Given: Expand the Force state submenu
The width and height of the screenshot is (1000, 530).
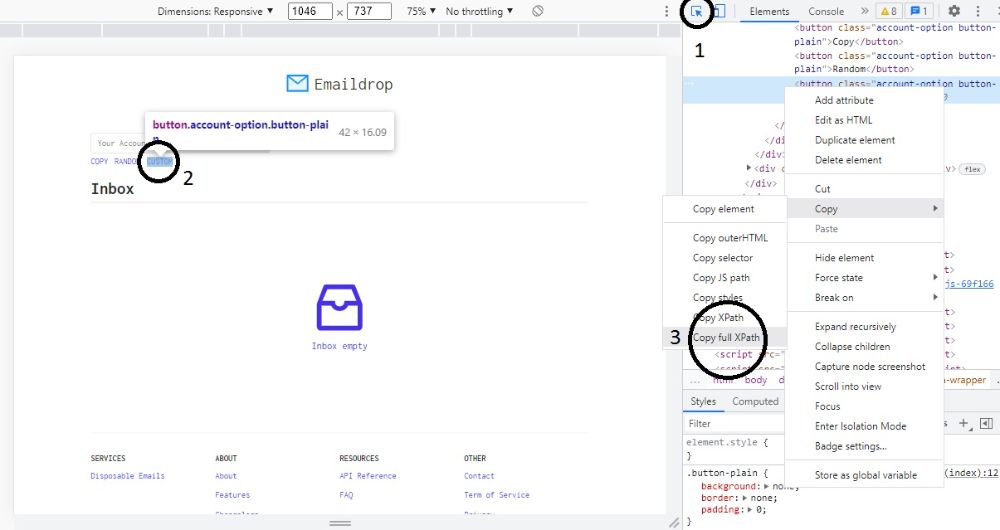Looking at the screenshot, I should click(x=864, y=277).
